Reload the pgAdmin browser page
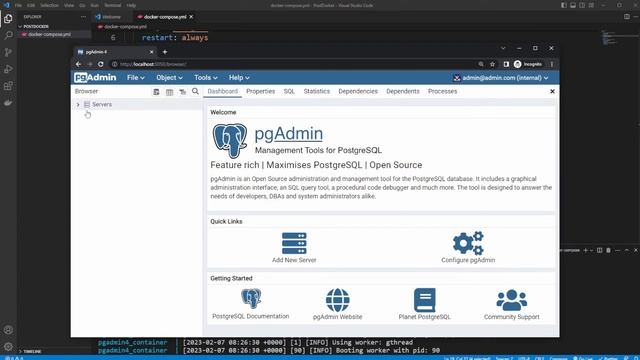640x360 pixels. tap(101, 64)
